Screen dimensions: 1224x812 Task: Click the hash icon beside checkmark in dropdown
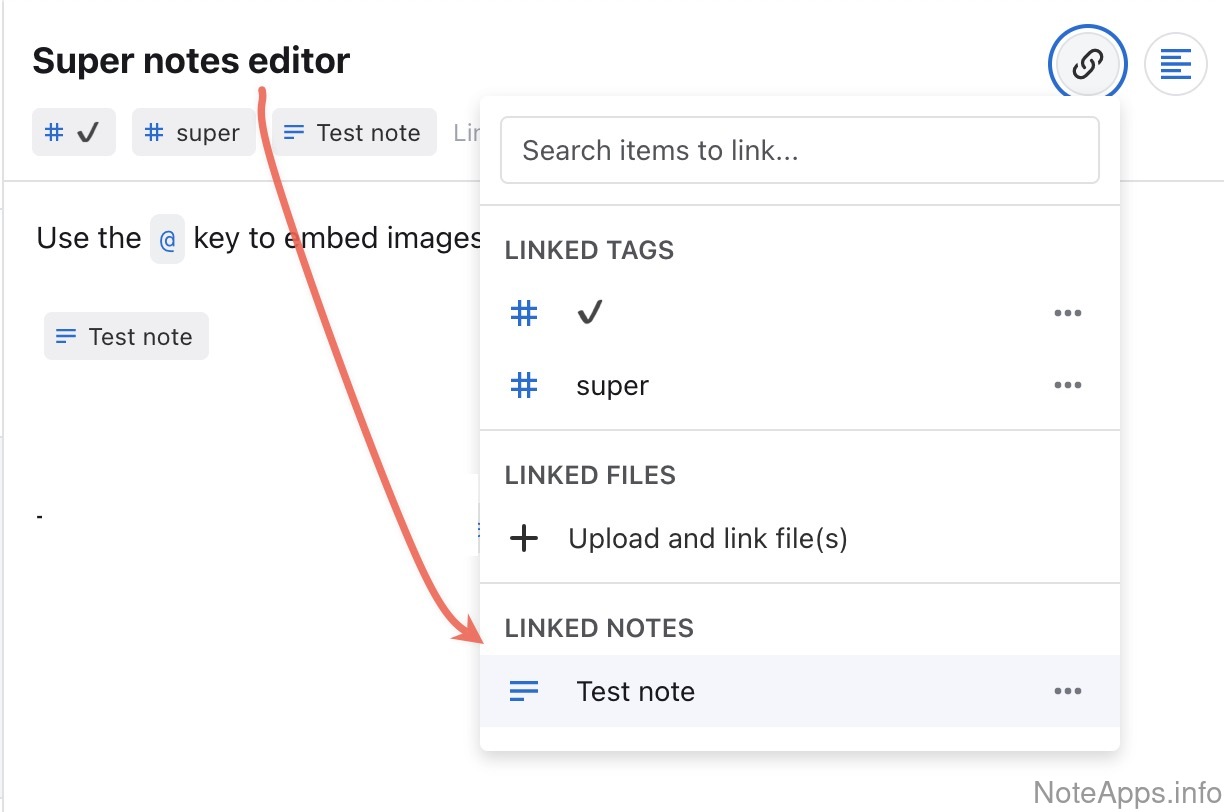click(x=524, y=314)
